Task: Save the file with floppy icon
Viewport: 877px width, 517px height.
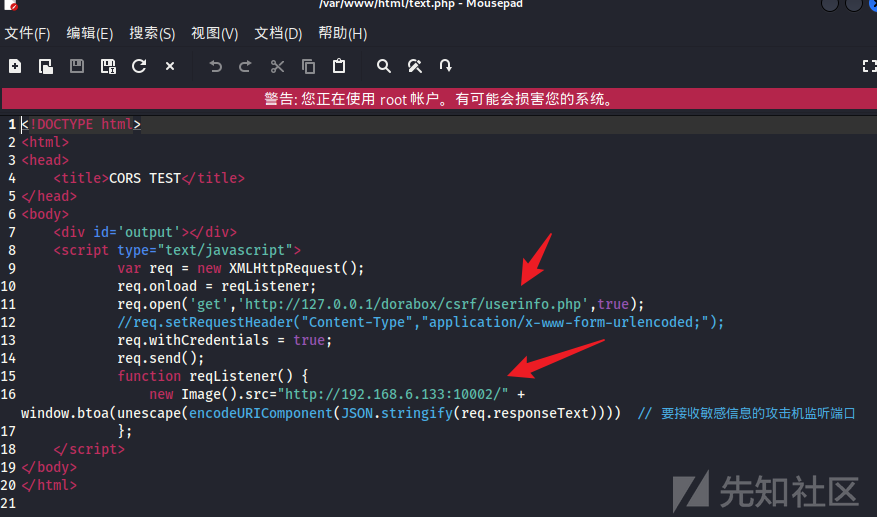Action: pos(77,67)
